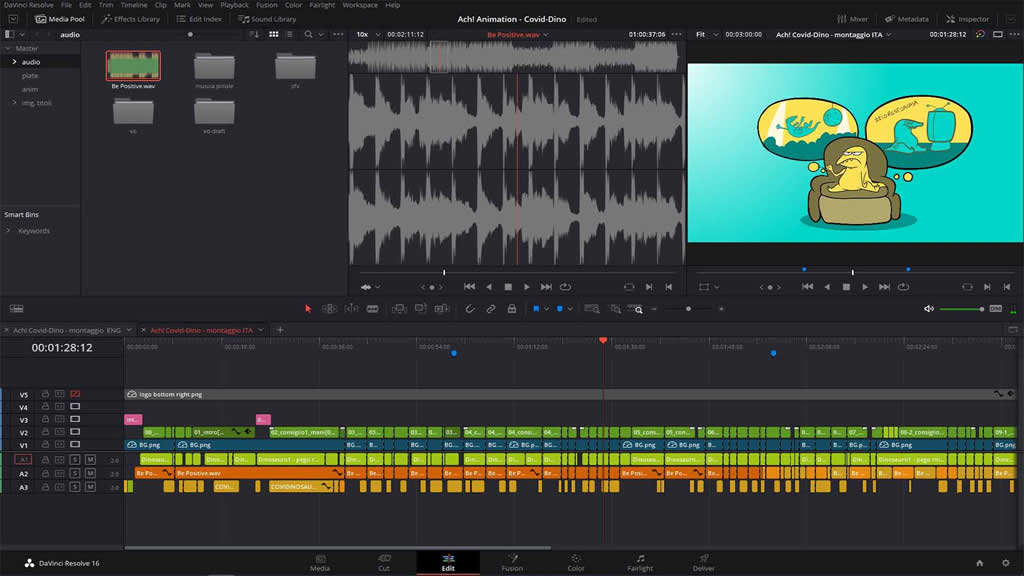Switch to the Deliver page
The image size is (1024, 576).
click(x=703, y=562)
